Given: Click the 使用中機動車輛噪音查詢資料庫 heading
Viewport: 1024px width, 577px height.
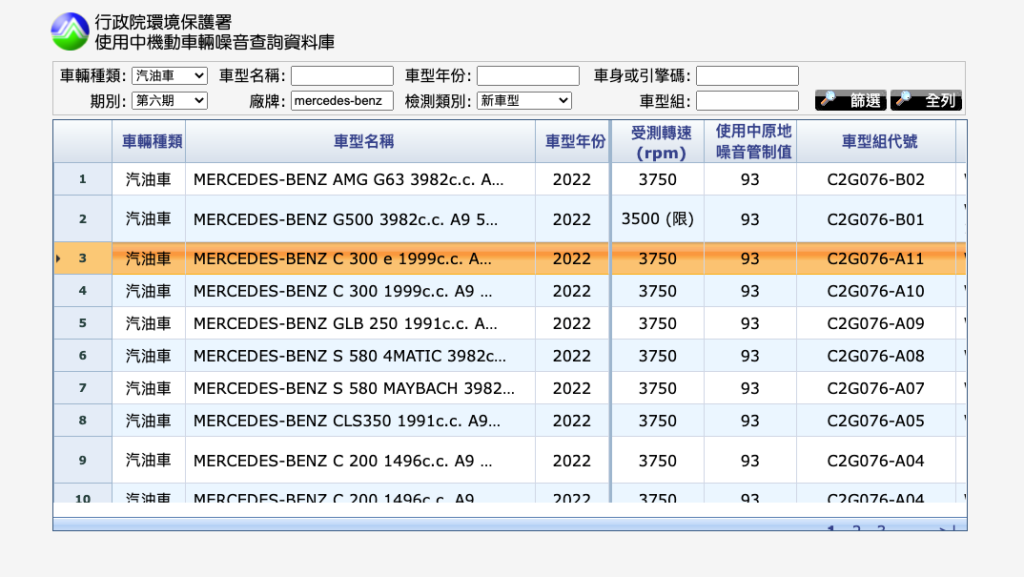Looking at the screenshot, I should click(x=215, y=42).
